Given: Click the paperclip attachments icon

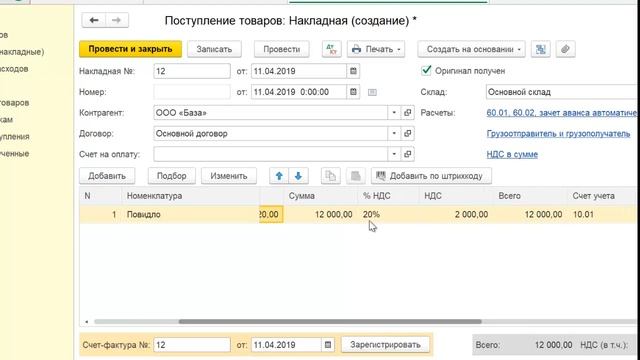Looking at the screenshot, I should (x=565, y=49).
